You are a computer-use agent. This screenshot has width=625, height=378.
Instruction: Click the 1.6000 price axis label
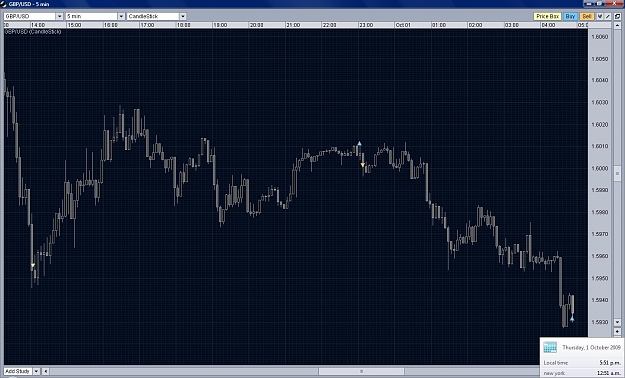[x=600, y=168]
